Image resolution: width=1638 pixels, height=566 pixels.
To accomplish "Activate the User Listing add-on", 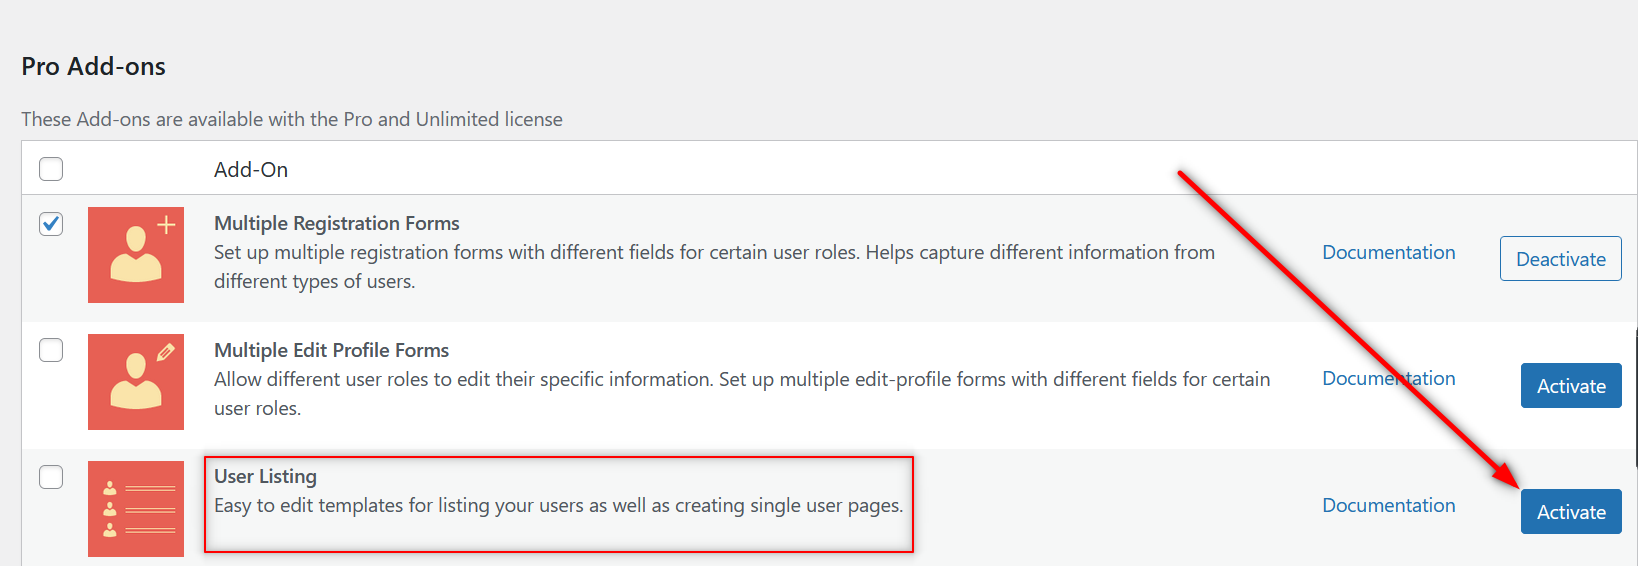I will click(x=1570, y=512).
